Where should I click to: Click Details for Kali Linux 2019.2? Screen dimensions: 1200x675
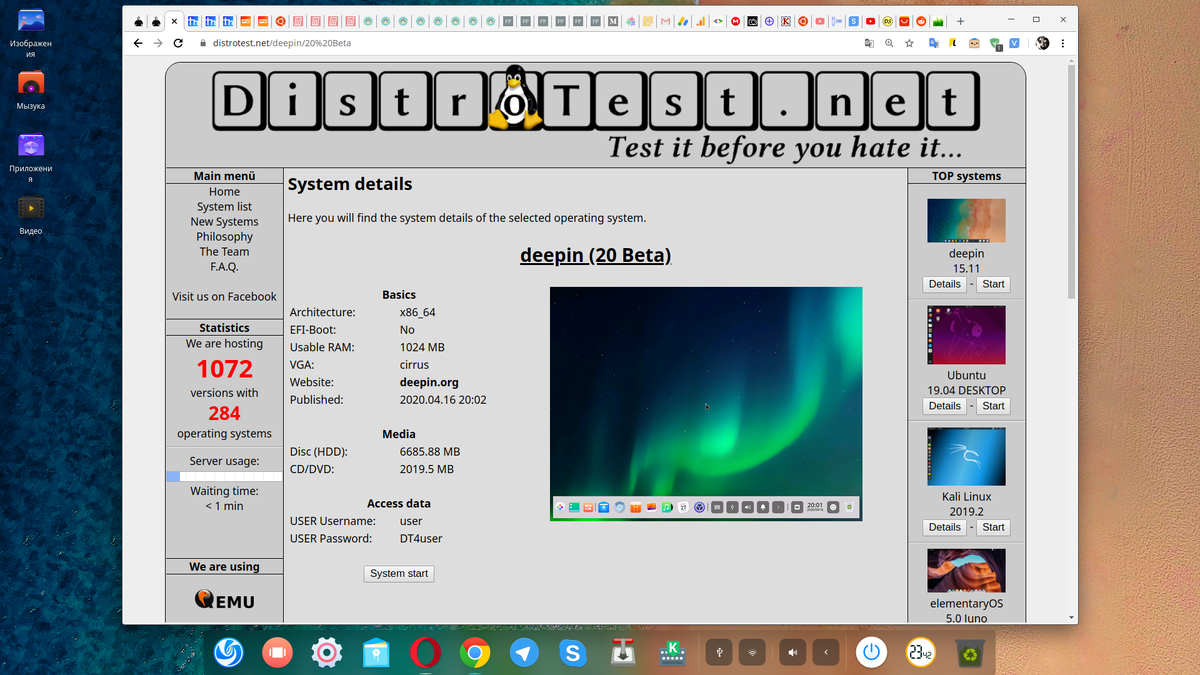[944, 527]
